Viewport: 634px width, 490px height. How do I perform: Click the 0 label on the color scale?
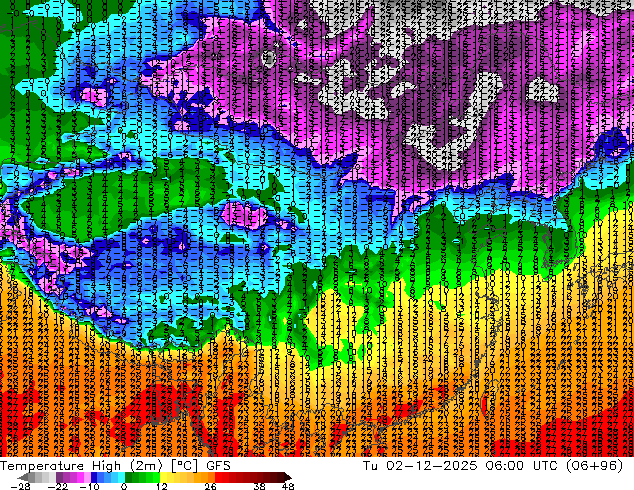124,486
